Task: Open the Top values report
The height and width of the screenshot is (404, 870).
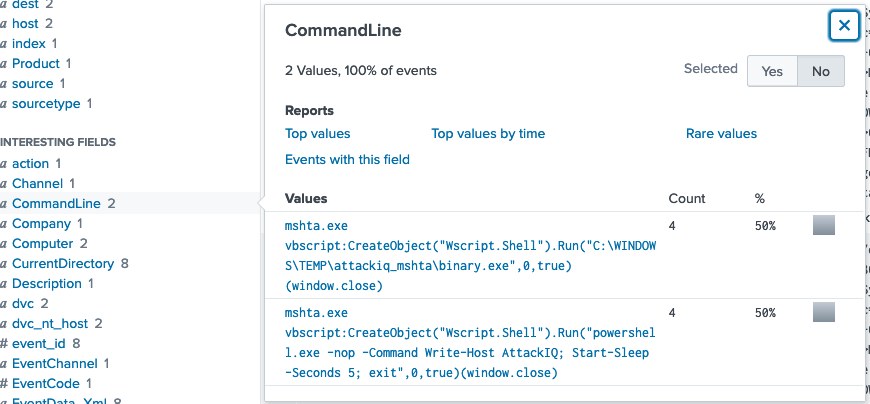Action: (317, 133)
